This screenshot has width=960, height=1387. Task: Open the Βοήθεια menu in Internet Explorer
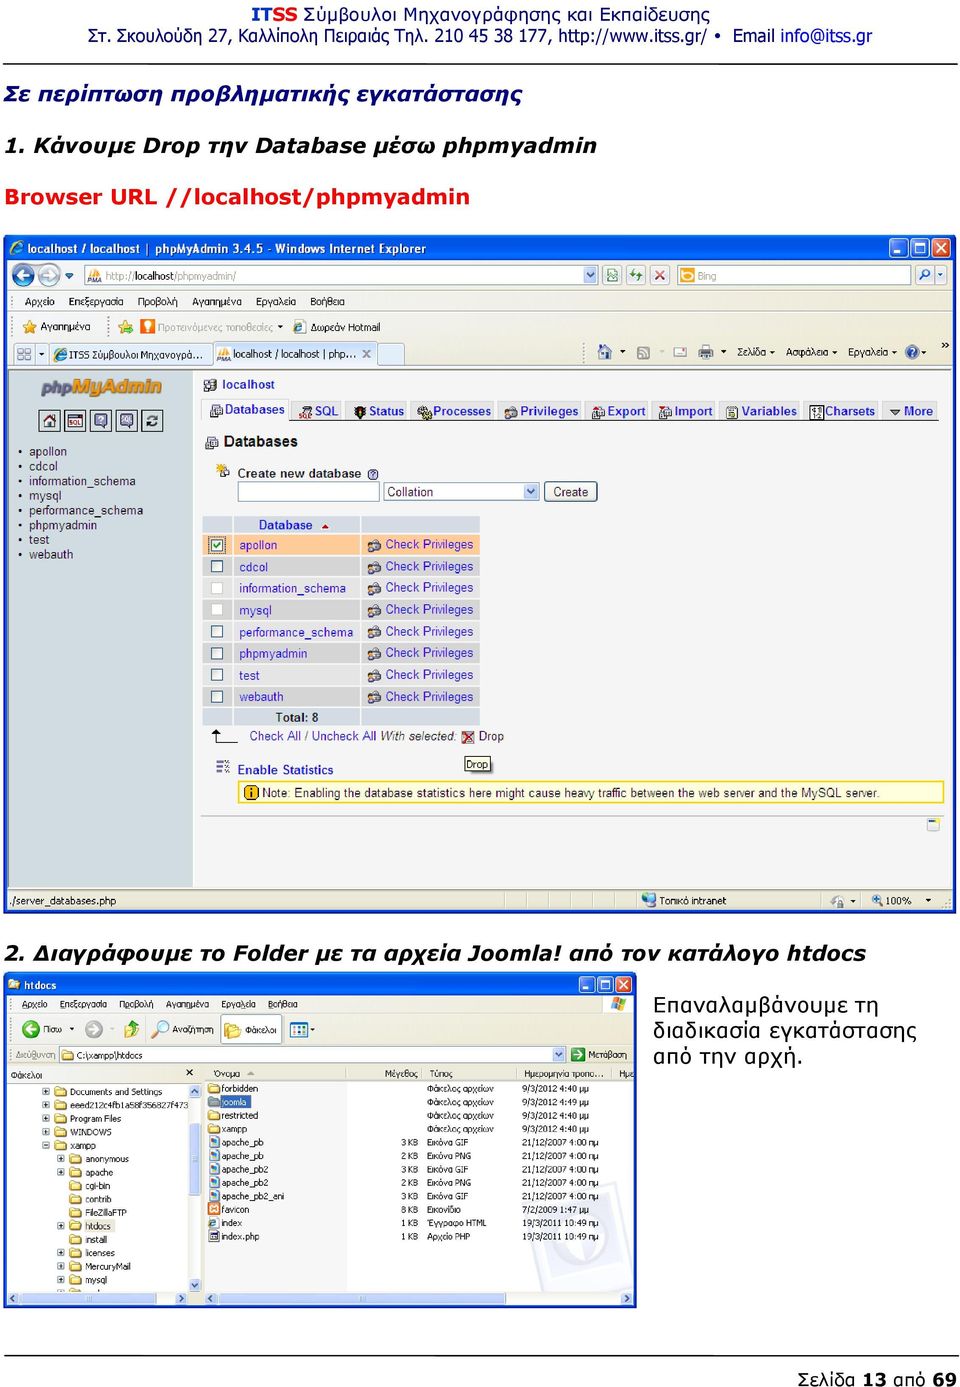[327, 301]
